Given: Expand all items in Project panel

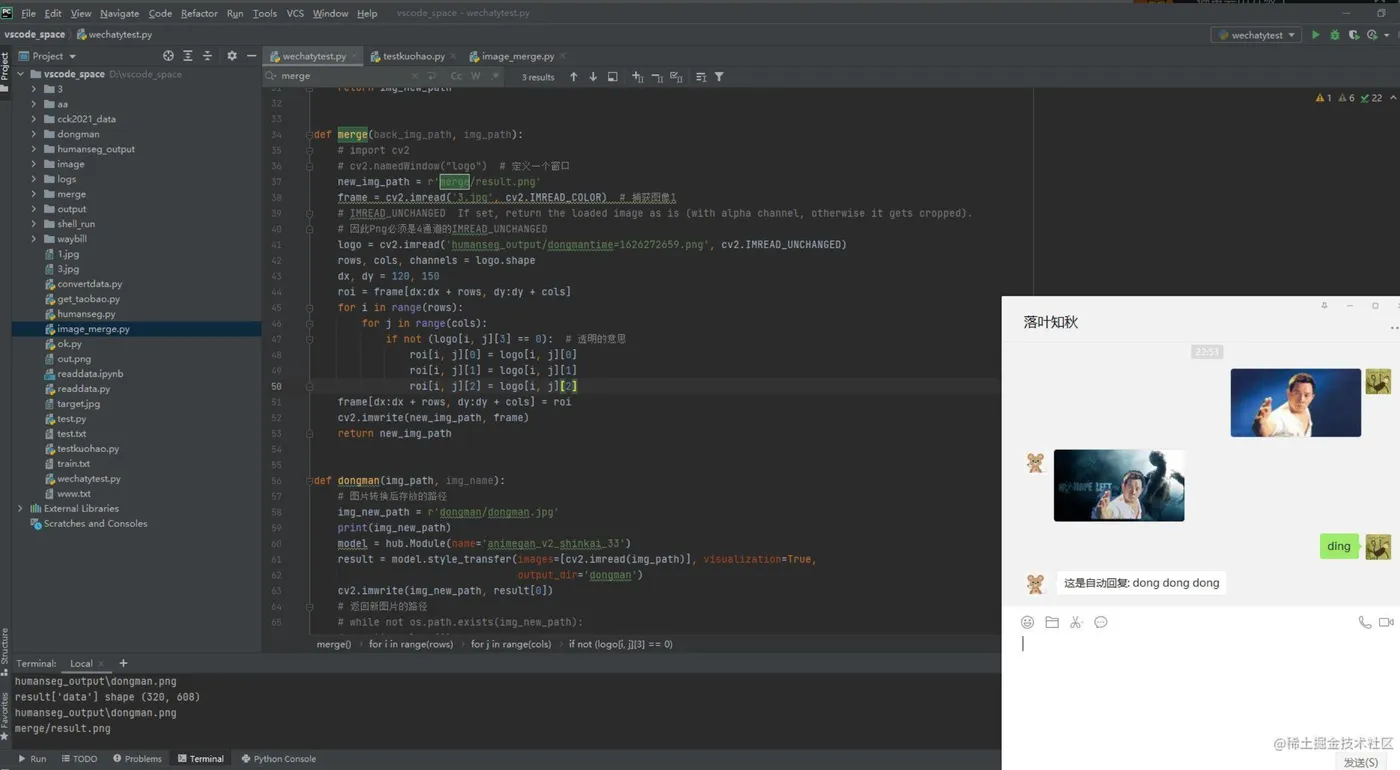Looking at the screenshot, I should click(187, 56).
